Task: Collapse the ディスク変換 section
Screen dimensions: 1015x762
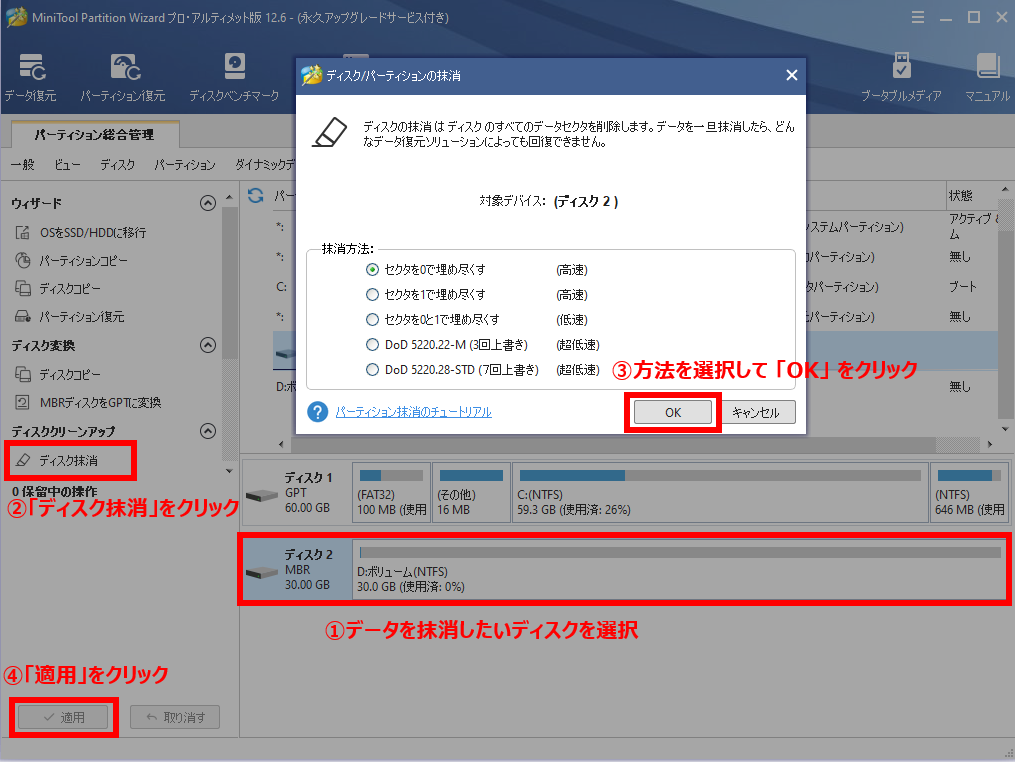Action: tap(208, 345)
